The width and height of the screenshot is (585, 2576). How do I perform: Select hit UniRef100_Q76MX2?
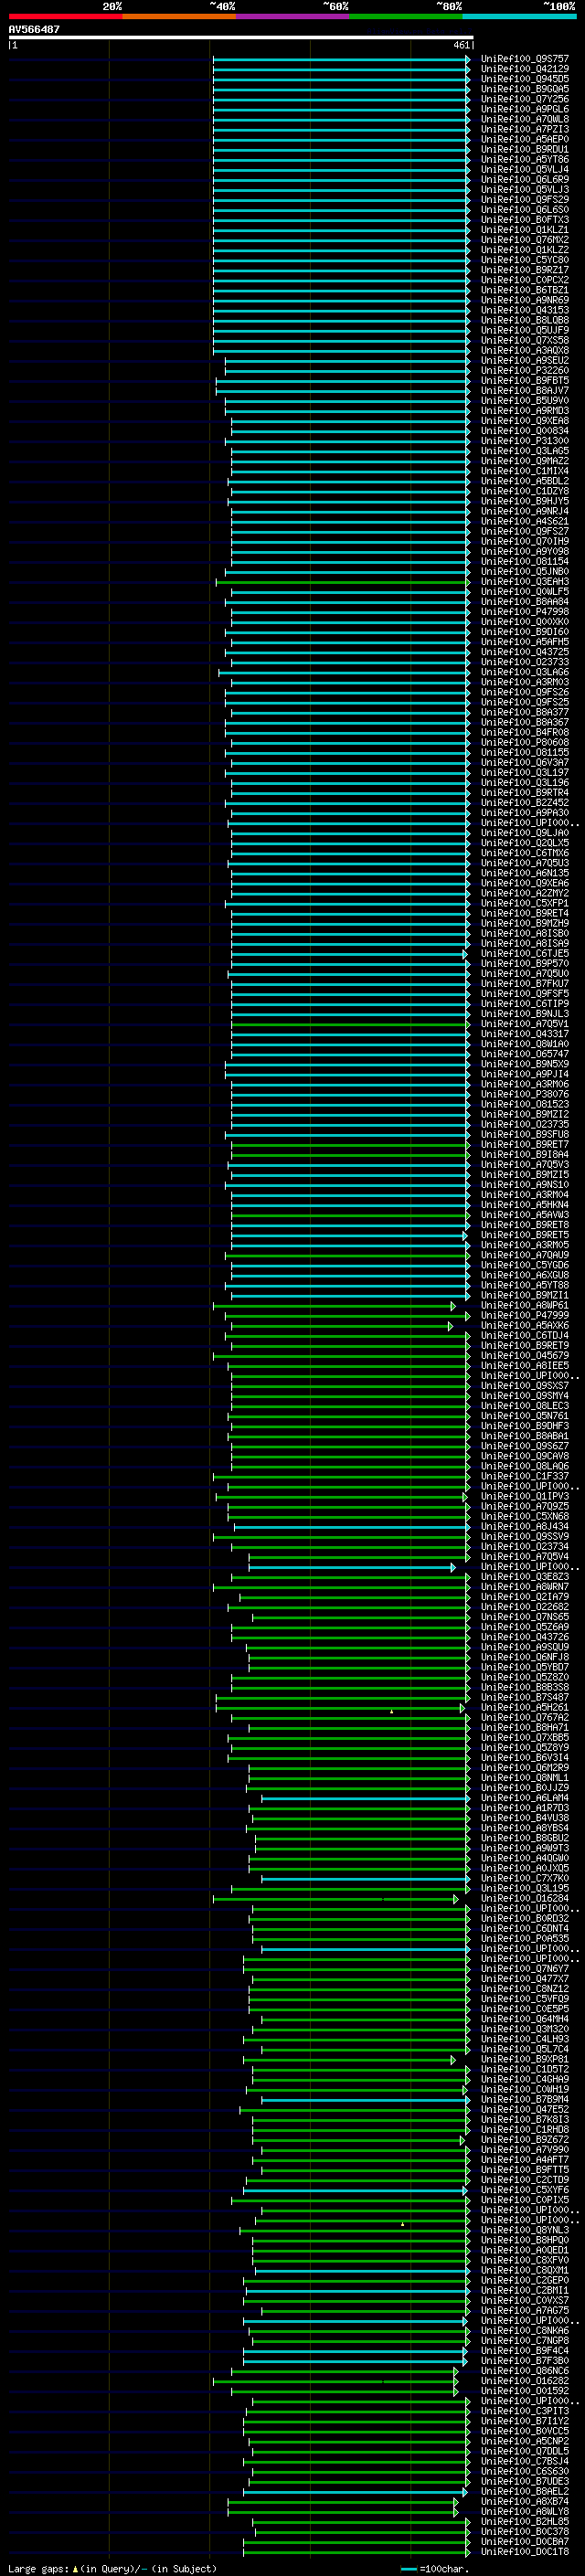(525, 240)
